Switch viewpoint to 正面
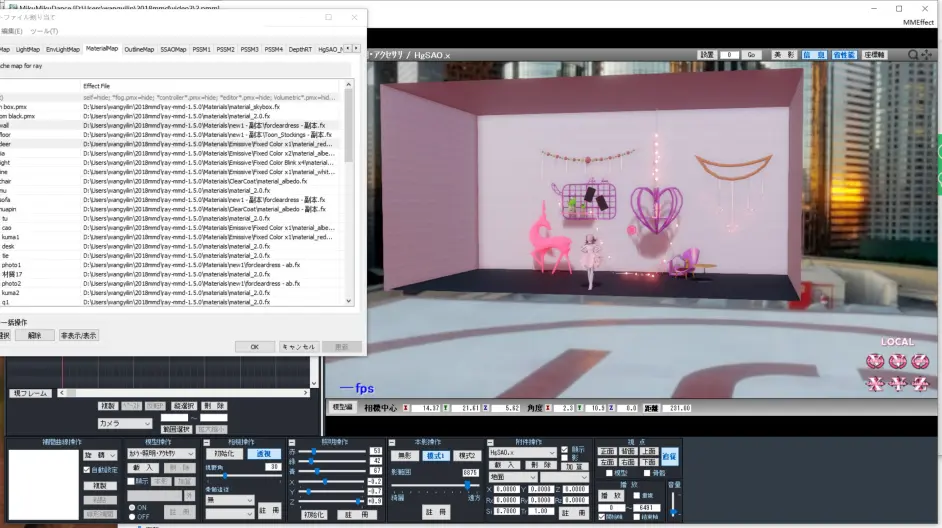Viewport: 942px width, 528px height. tap(607, 451)
